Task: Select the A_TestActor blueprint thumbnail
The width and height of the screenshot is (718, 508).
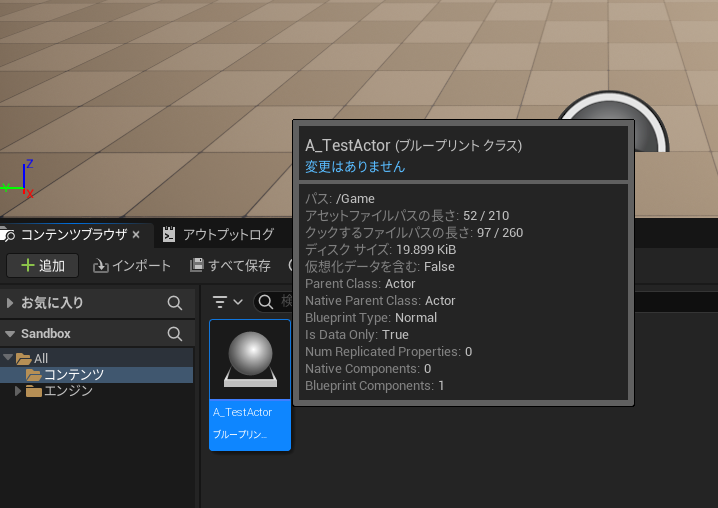Action: click(x=249, y=360)
